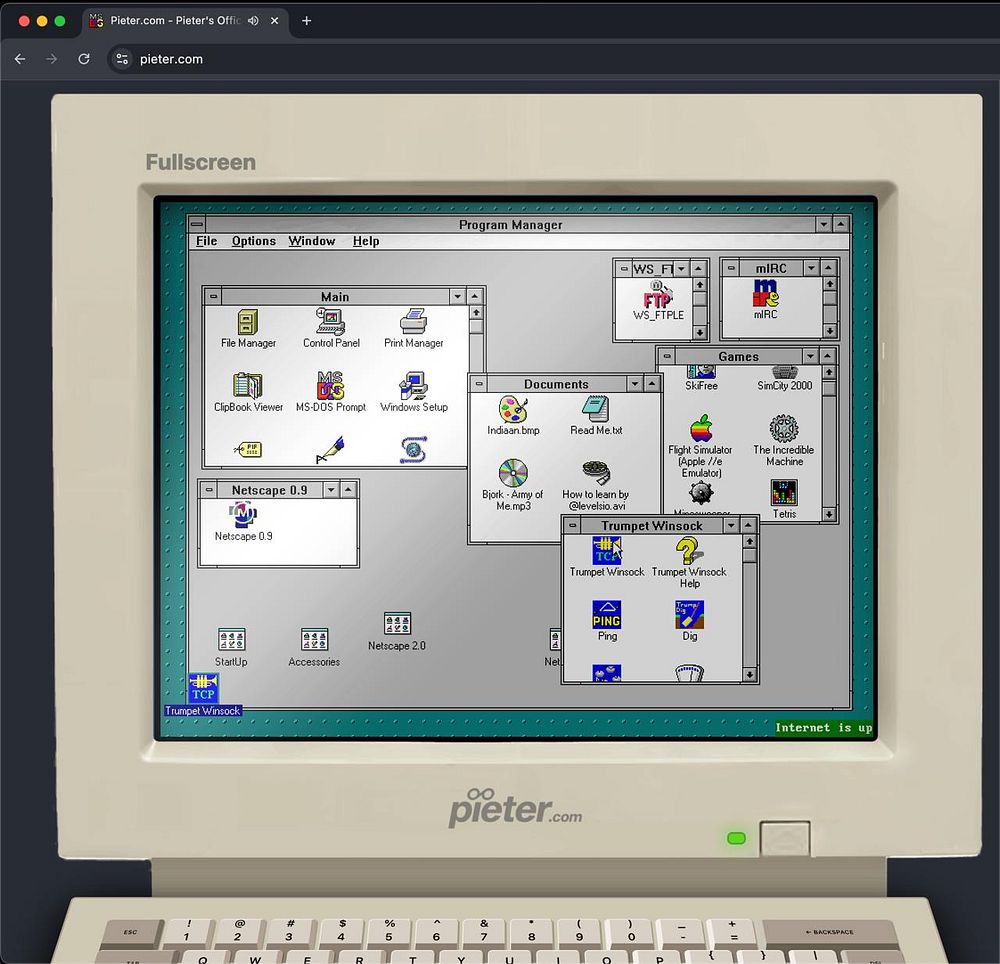Viewport: 1000px width, 964px height.
Task: Open Netscape 0.9 window control menu
Action: point(209,490)
